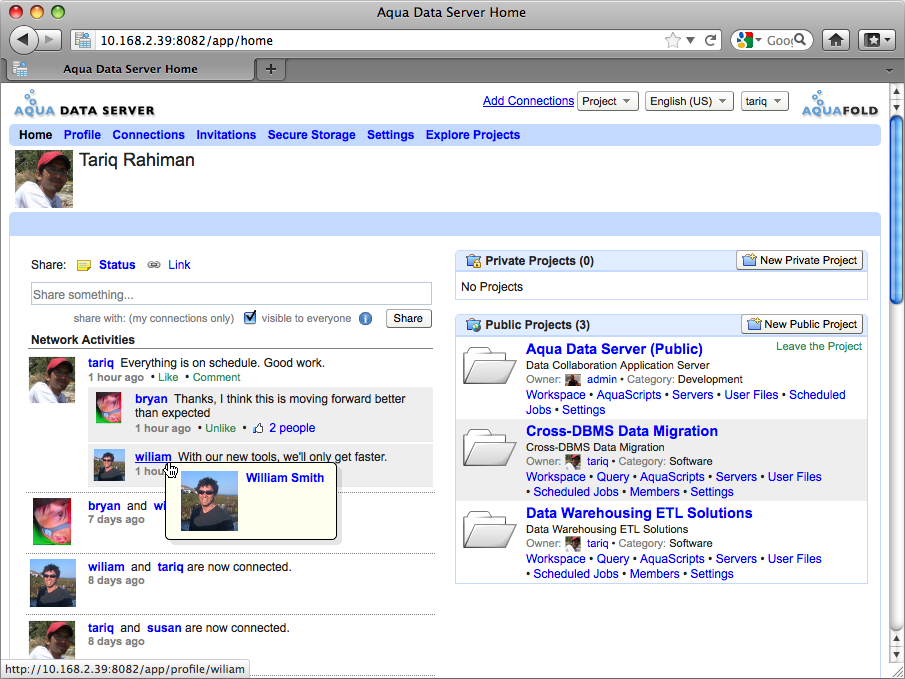Image resolution: width=905 pixels, height=679 pixels.
Task: Click the Aqua Data Server logo
Action: [84, 104]
